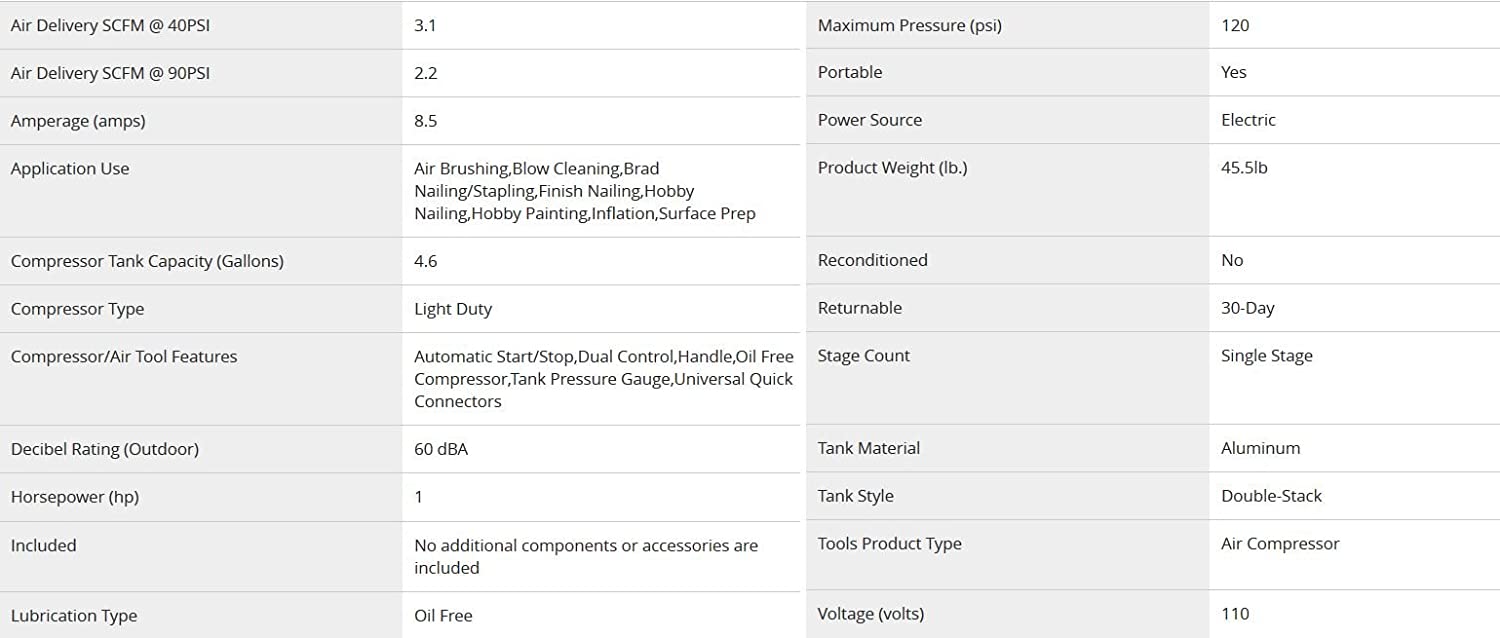Select the Oil Free lubrication value
The image size is (1500, 638).
(x=443, y=615)
